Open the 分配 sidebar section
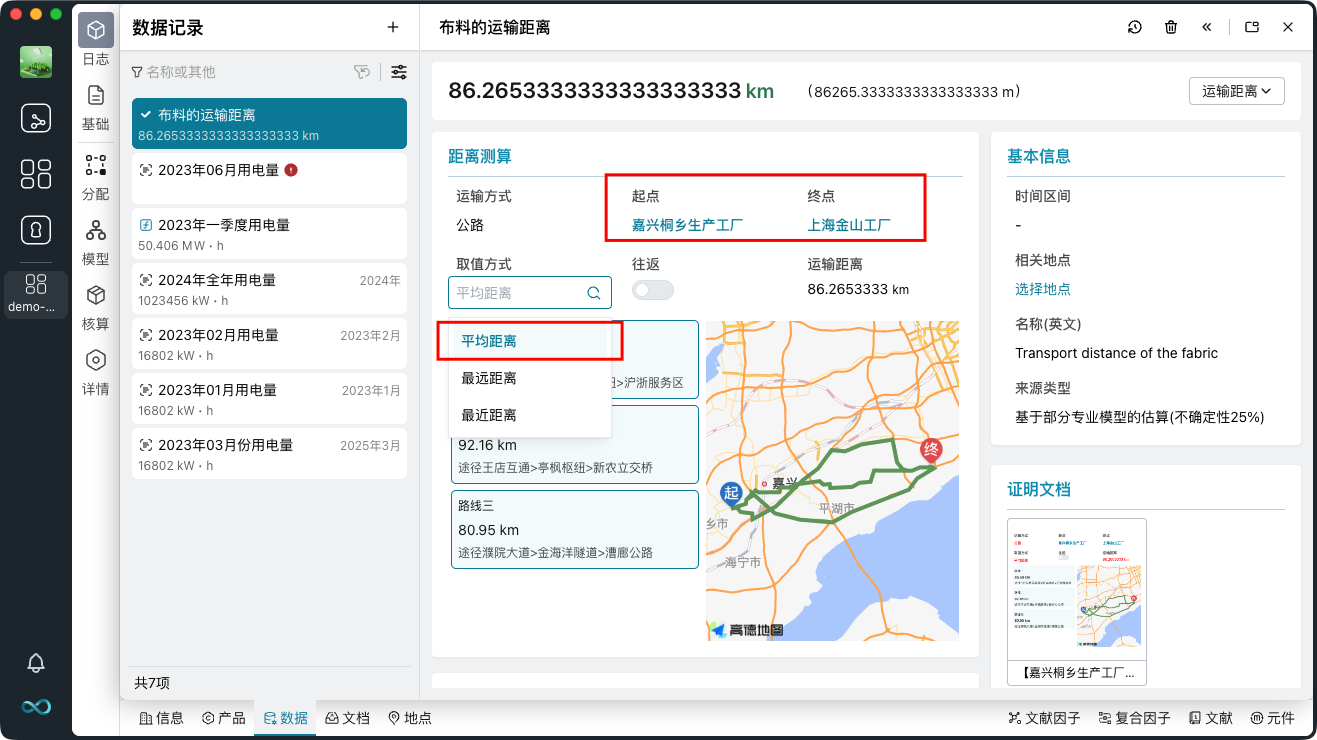Image resolution: width=1317 pixels, height=740 pixels. (x=96, y=176)
